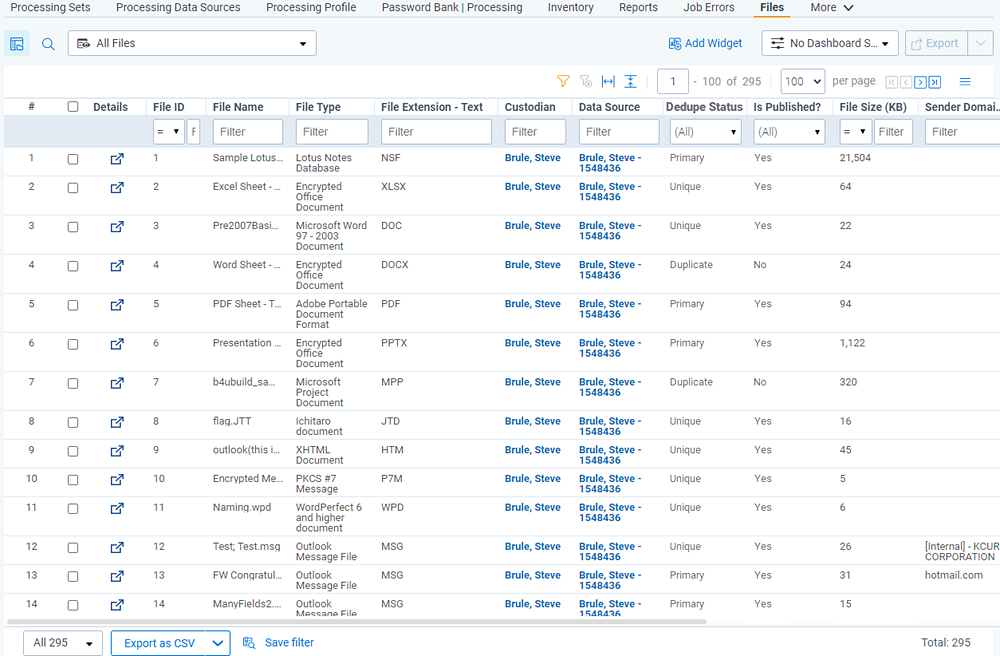
Task: Click the clear all filters icon
Action: coord(585,81)
